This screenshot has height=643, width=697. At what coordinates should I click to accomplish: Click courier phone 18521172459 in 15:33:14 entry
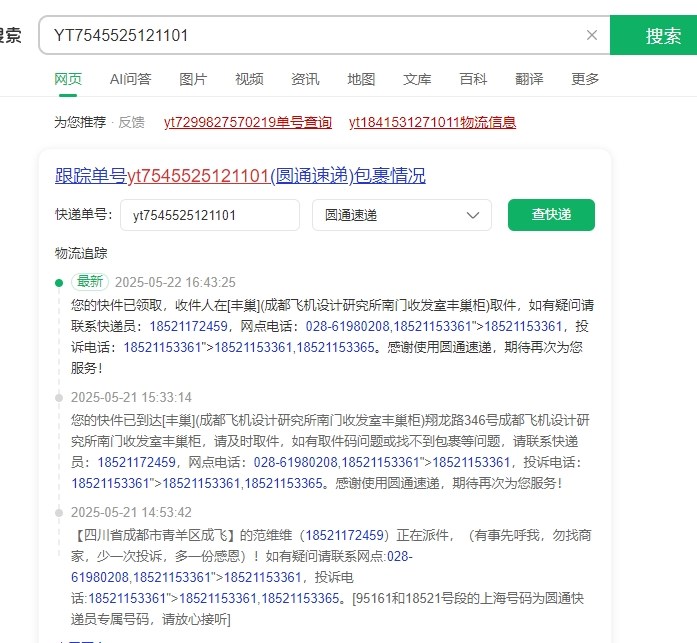pos(136,462)
